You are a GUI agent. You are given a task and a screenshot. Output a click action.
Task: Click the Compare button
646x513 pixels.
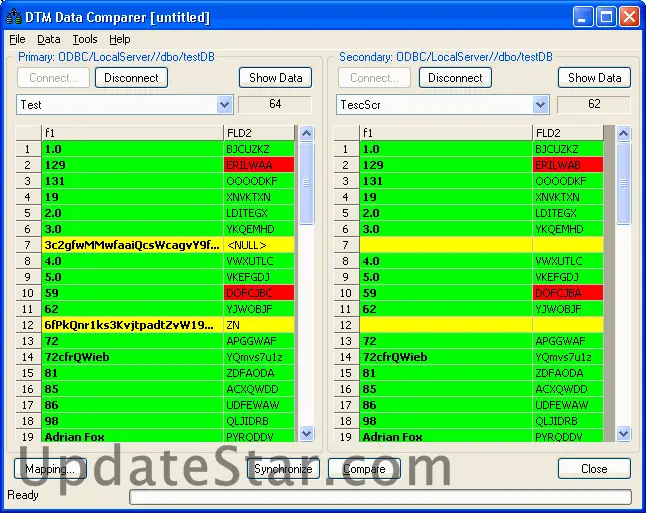(364, 469)
